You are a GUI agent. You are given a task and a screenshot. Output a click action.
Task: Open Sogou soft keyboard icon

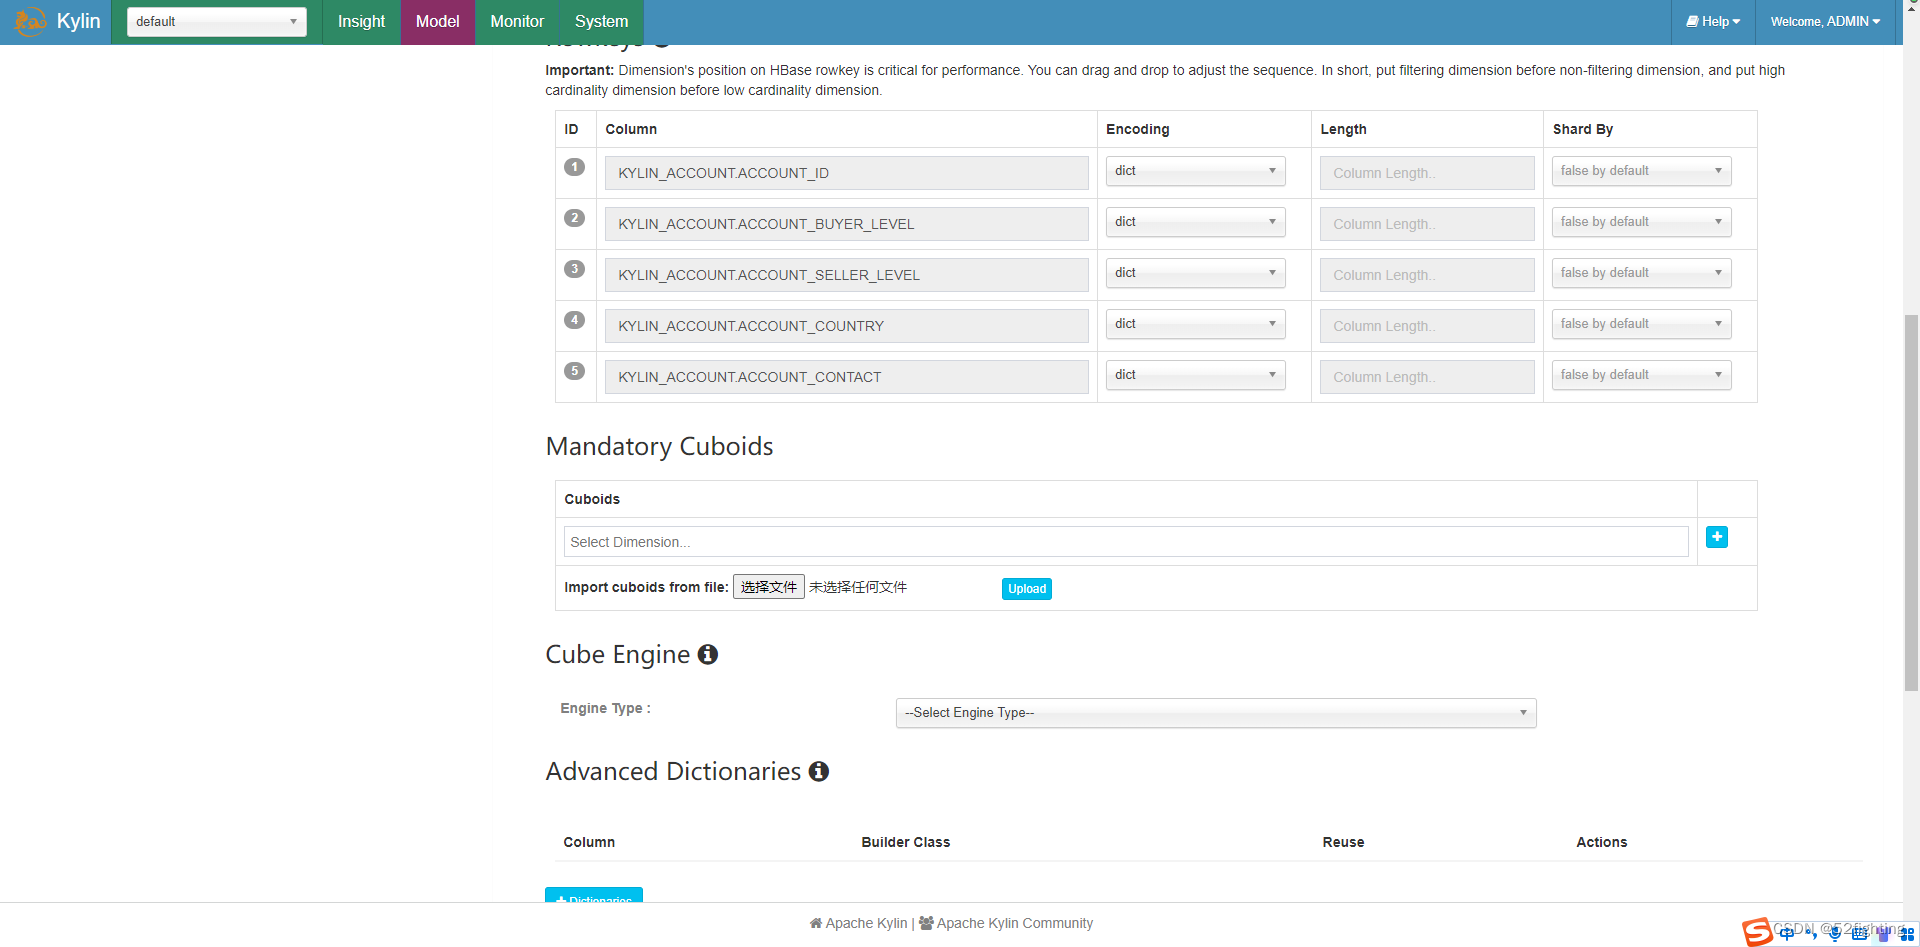1859,933
